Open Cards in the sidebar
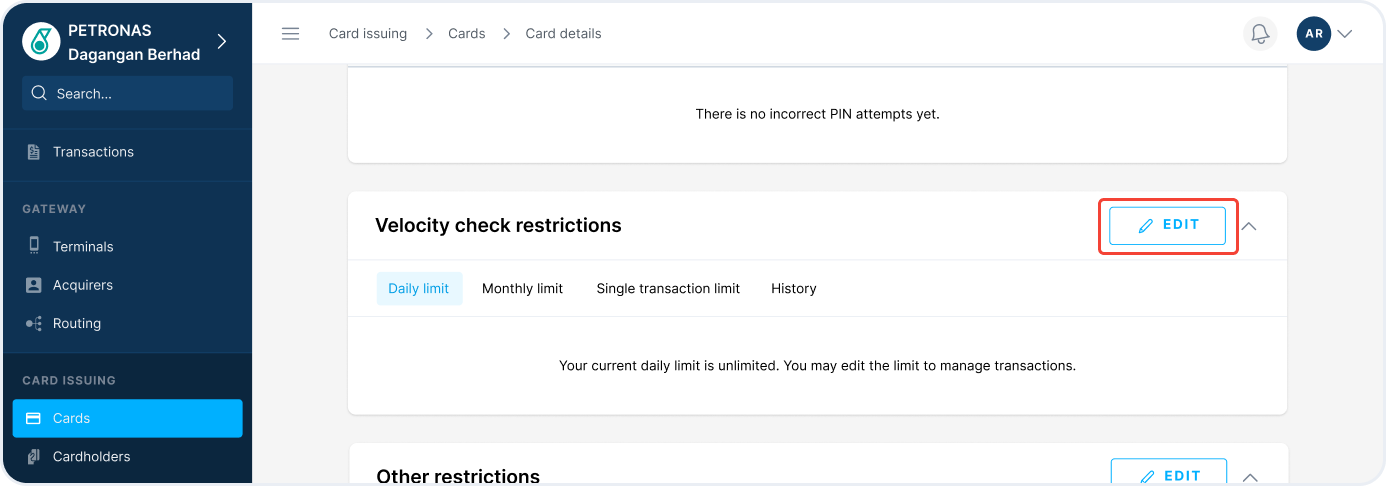This screenshot has height=486, width=1386. point(128,418)
